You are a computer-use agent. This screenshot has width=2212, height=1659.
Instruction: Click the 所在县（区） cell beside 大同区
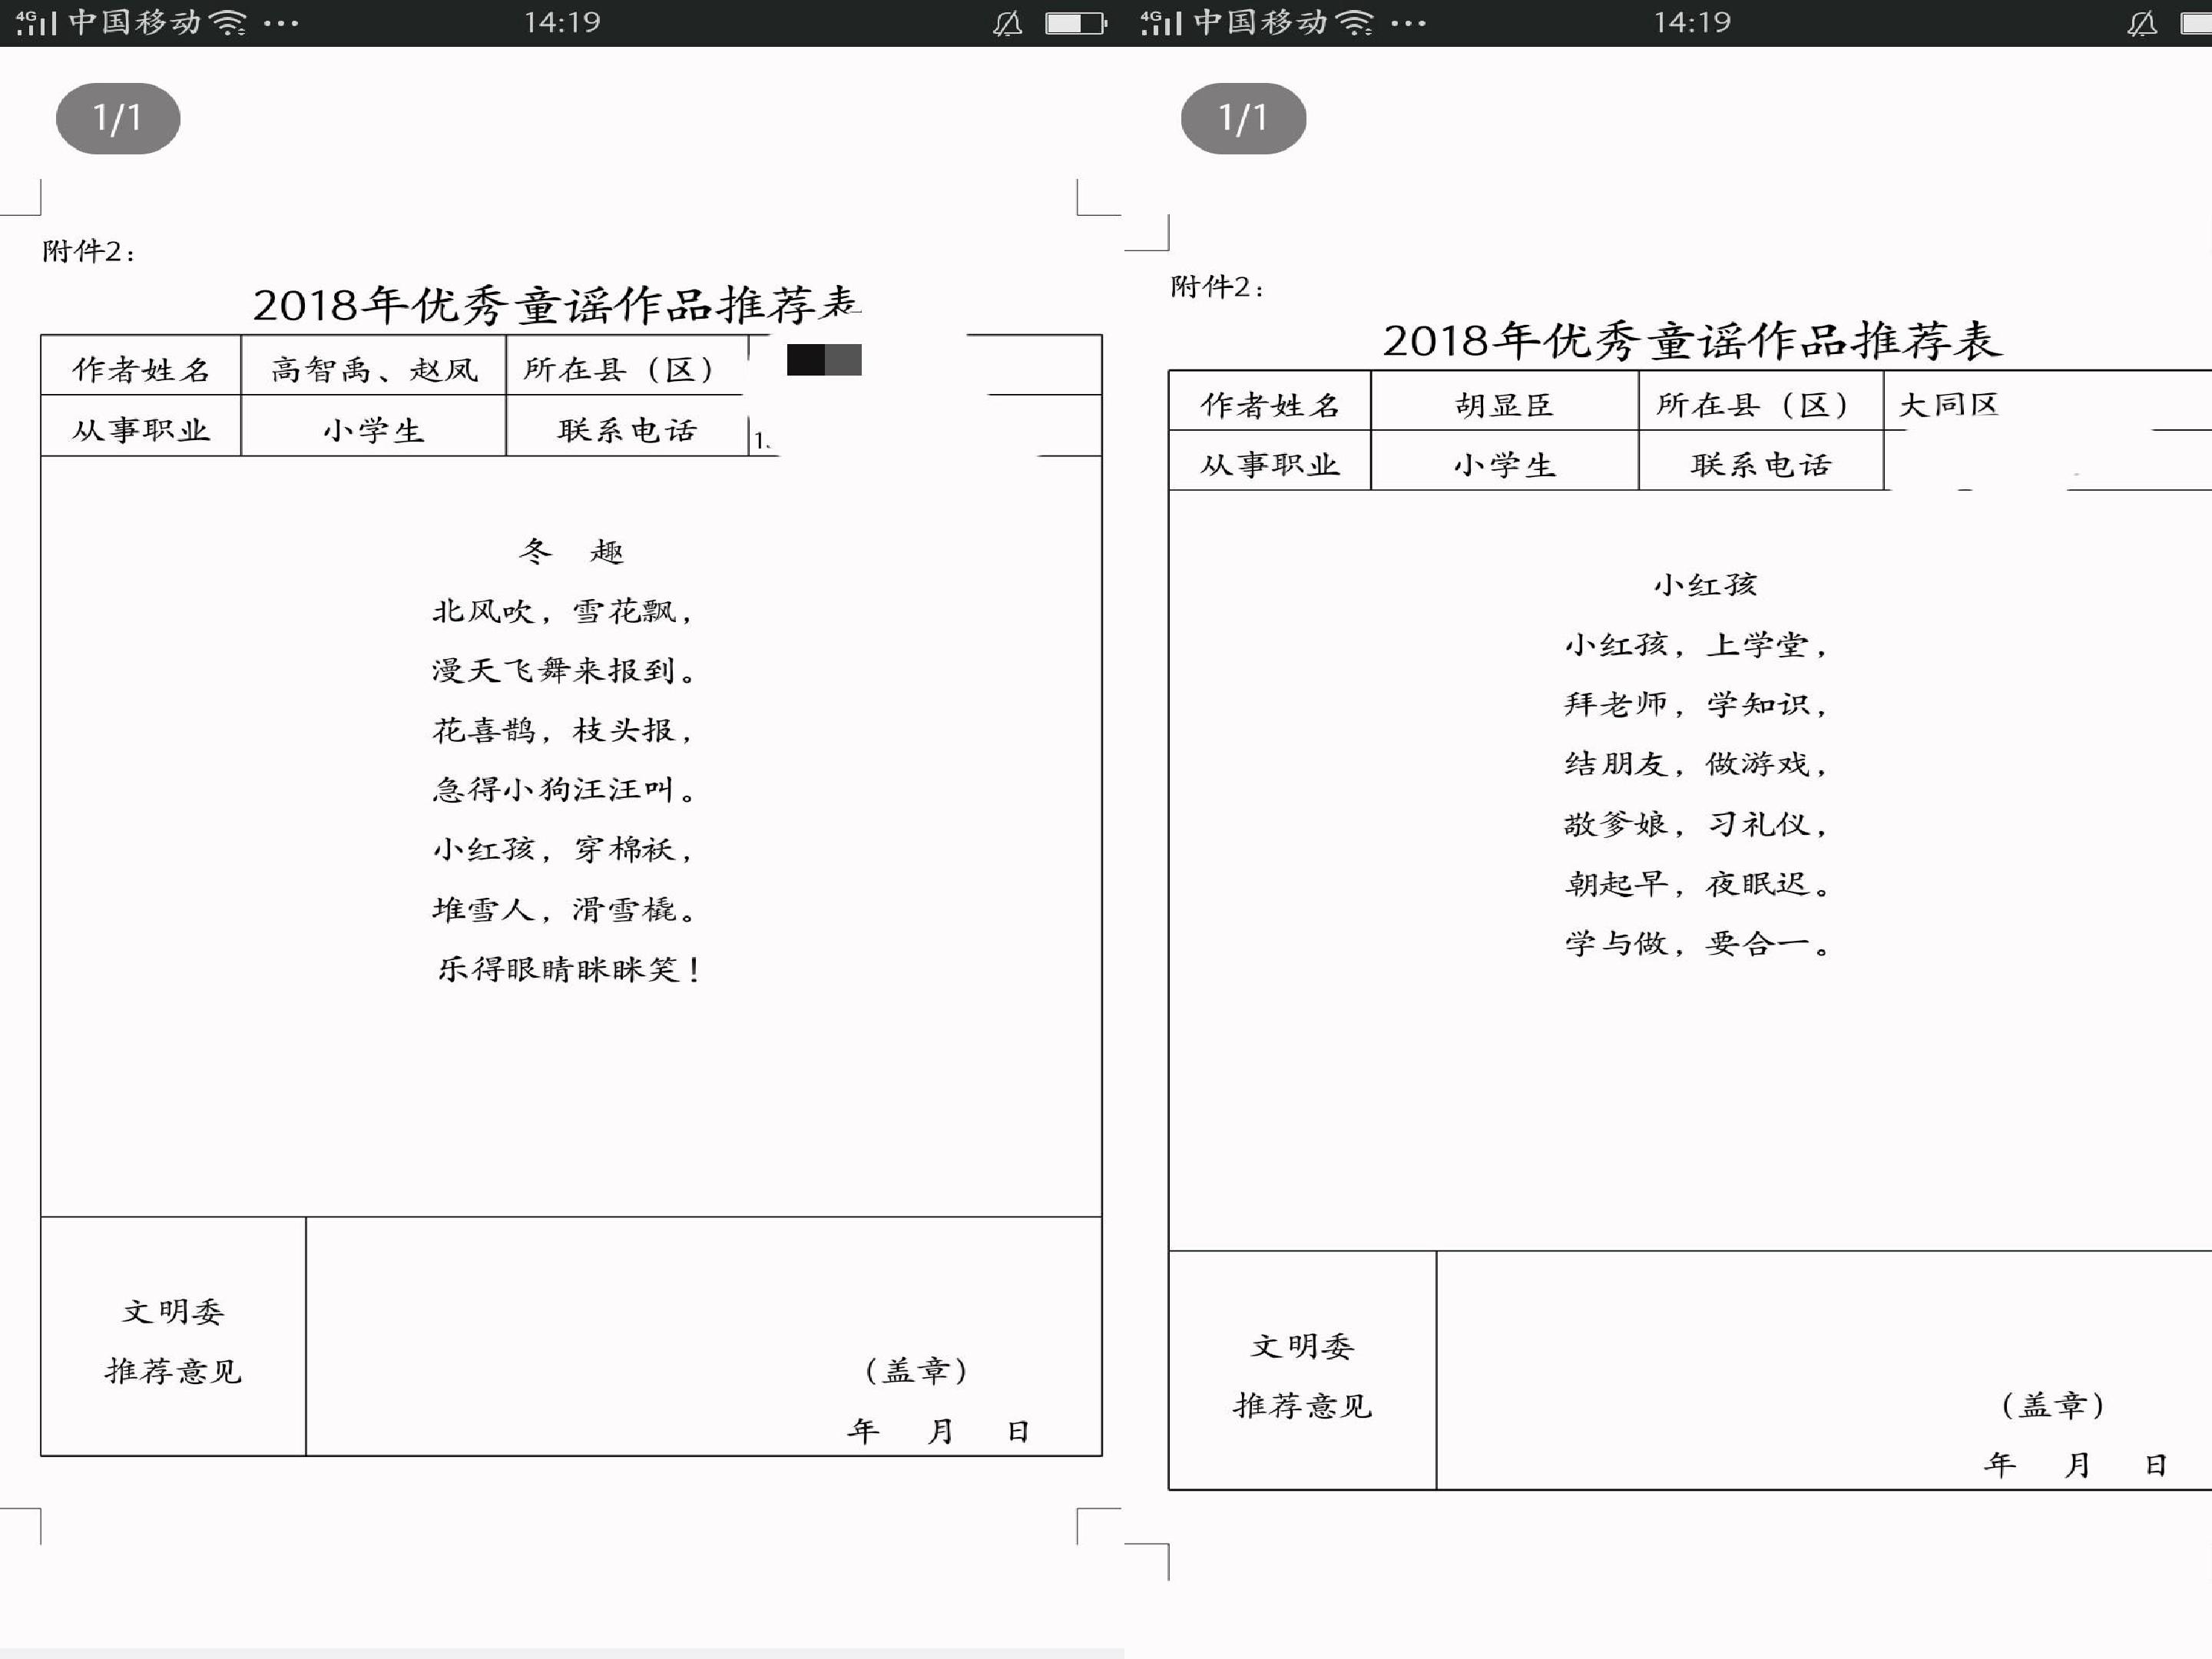[1760, 401]
